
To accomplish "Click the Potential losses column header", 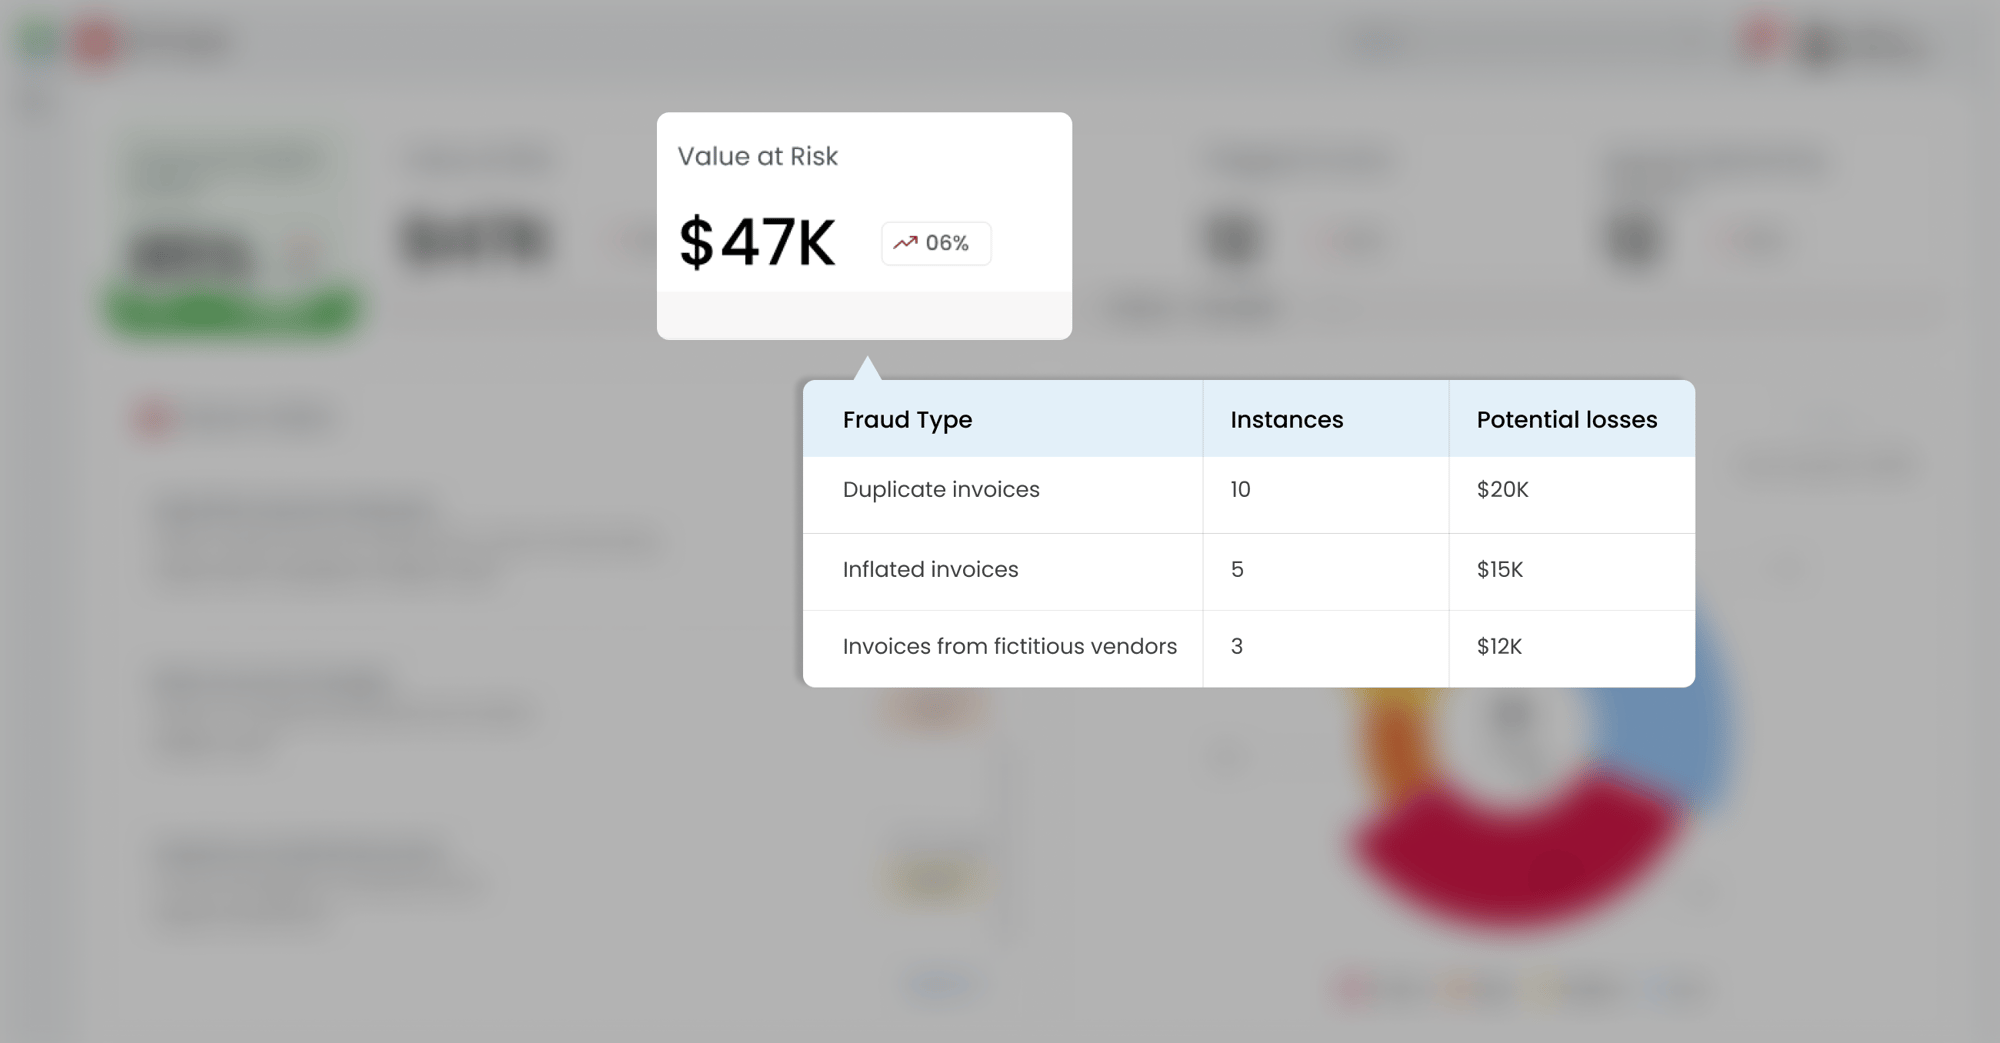I will (x=1566, y=420).
